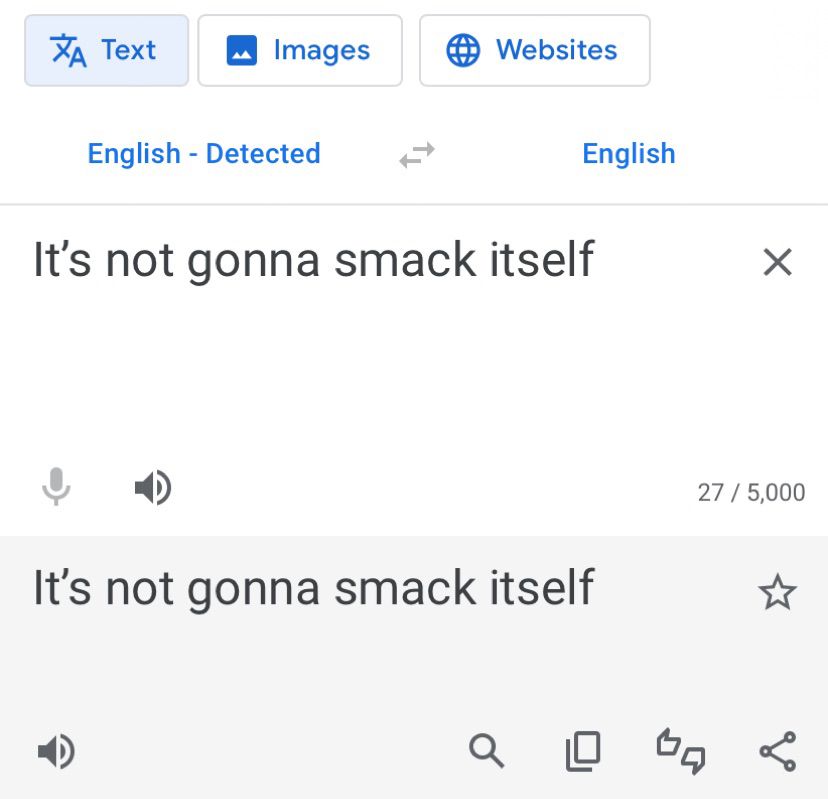This screenshot has width=828, height=799.
Task: Click the globe icon in Websites tab
Action: [463, 50]
